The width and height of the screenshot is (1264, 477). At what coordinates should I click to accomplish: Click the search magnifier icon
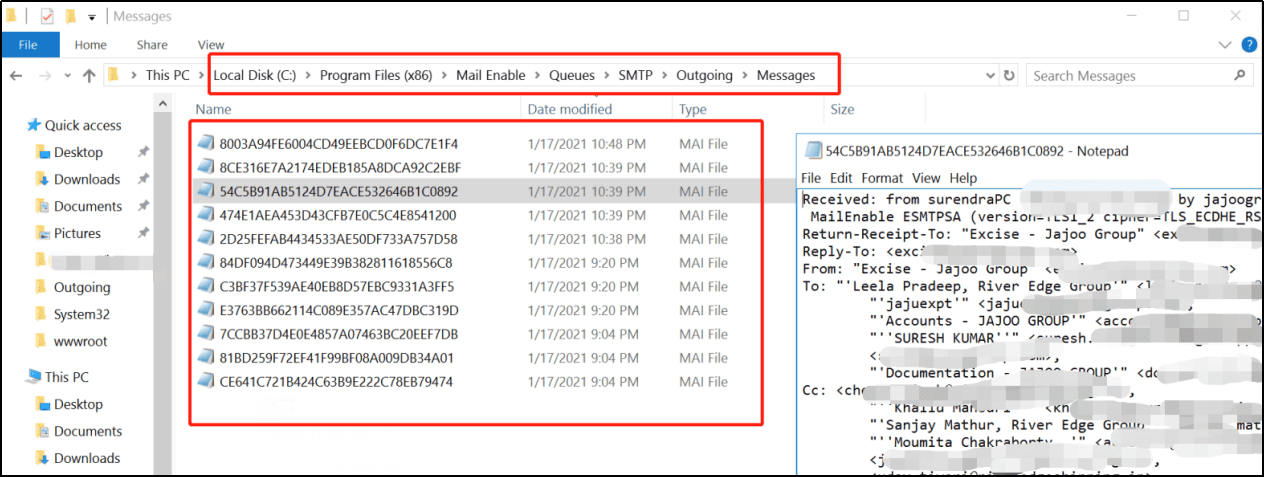point(1240,75)
